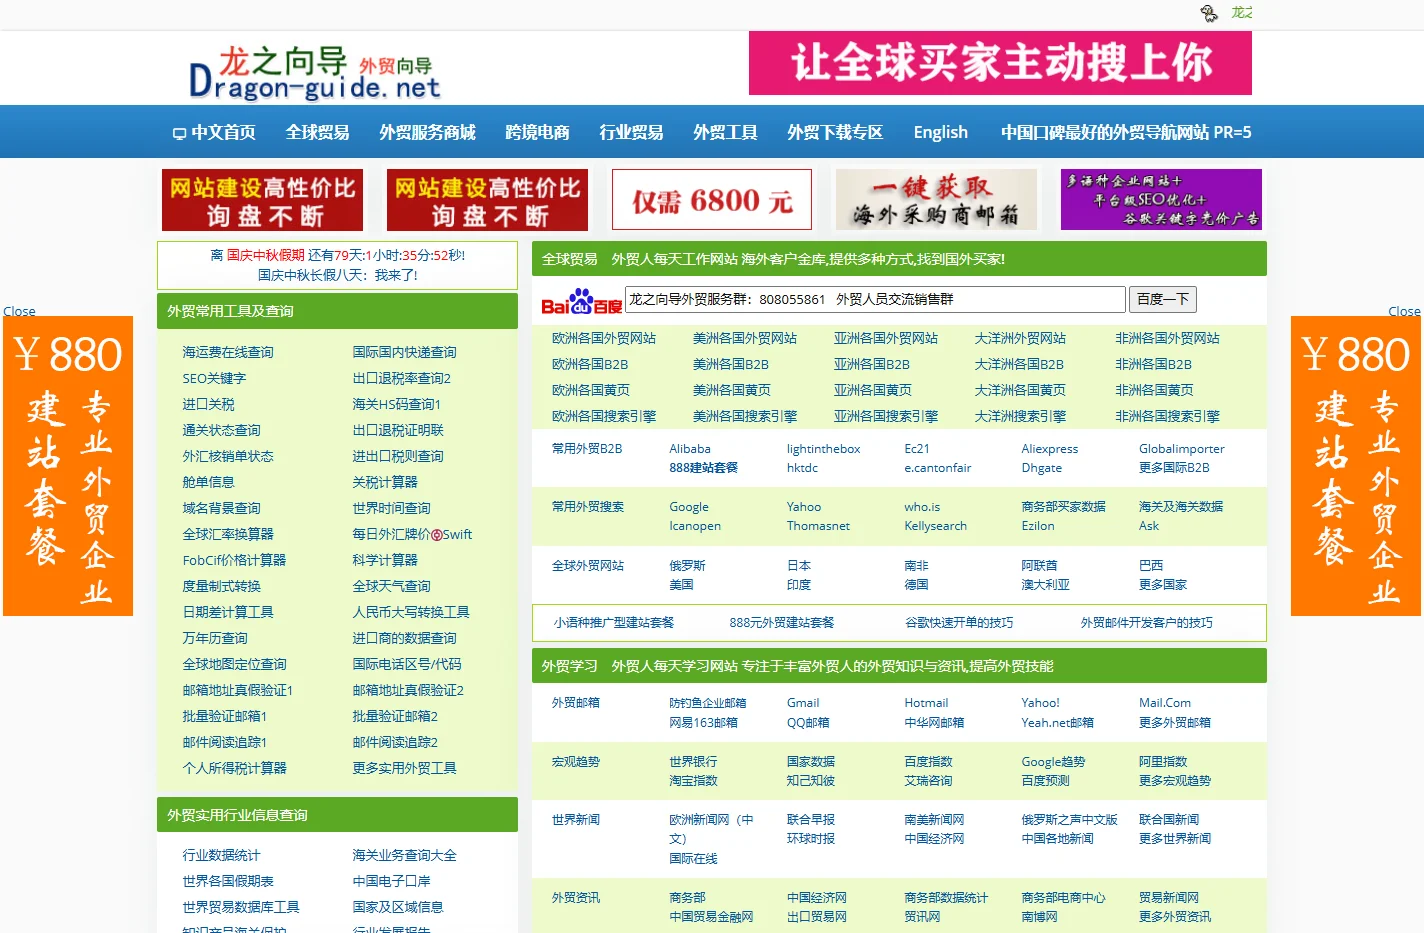
Task: Open 更多实用外贸工具 link
Action: click(404, 768)
